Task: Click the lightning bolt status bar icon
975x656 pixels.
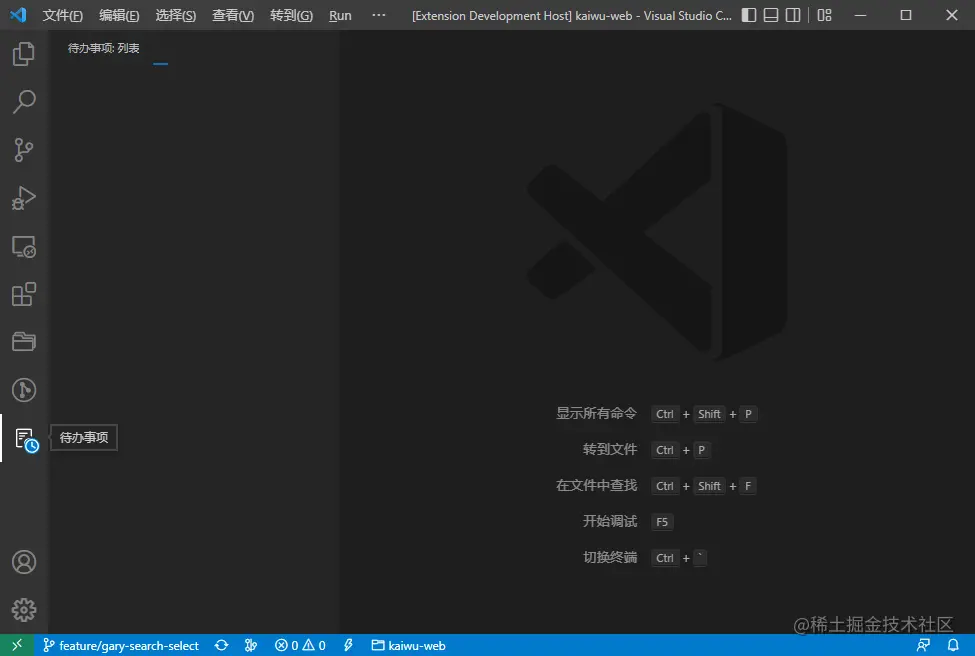Action: (x=348, y=645)
